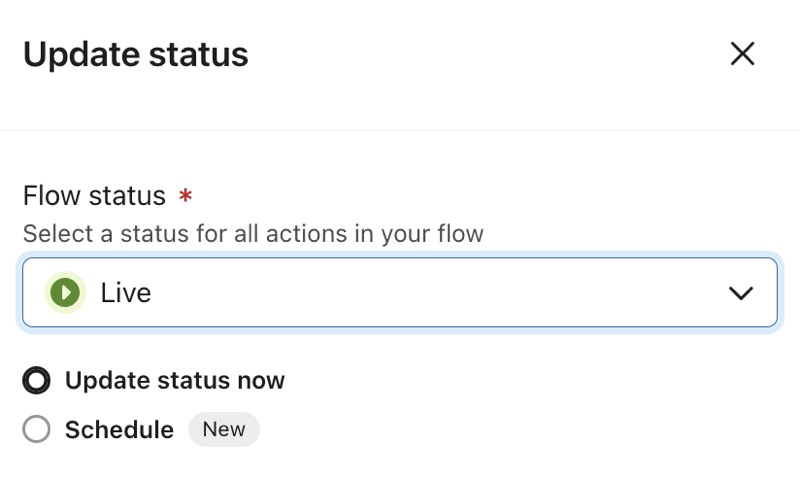Click the Update status heading

coord(136,54)
